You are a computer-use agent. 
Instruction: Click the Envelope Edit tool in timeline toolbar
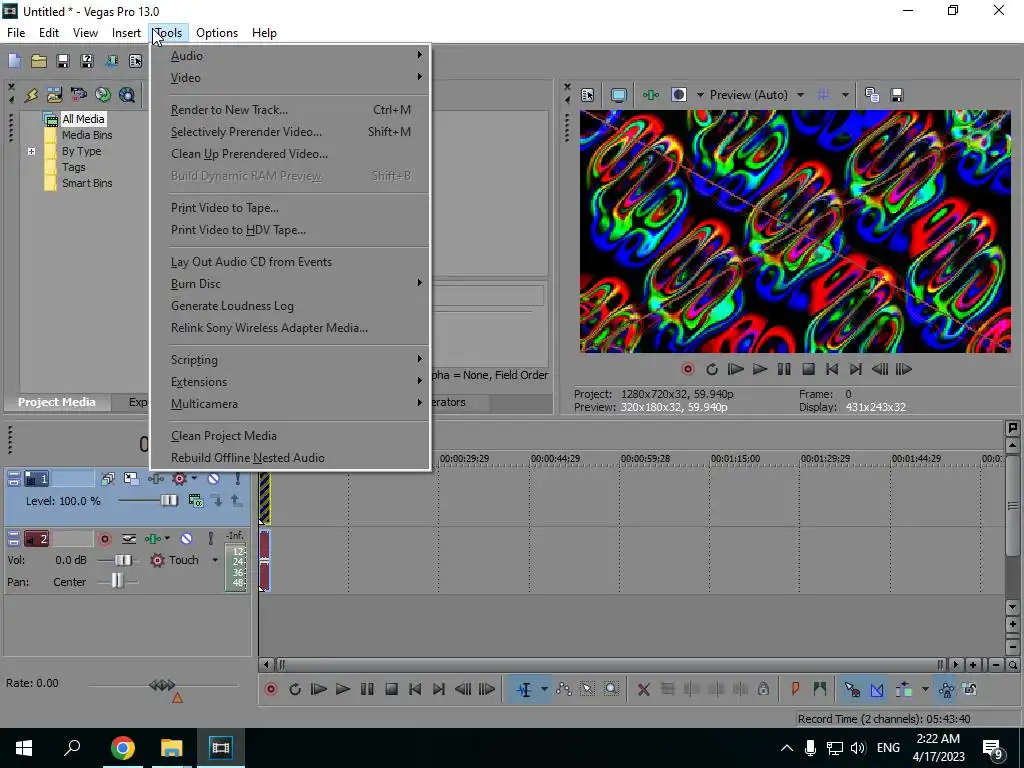click(563, 689)
